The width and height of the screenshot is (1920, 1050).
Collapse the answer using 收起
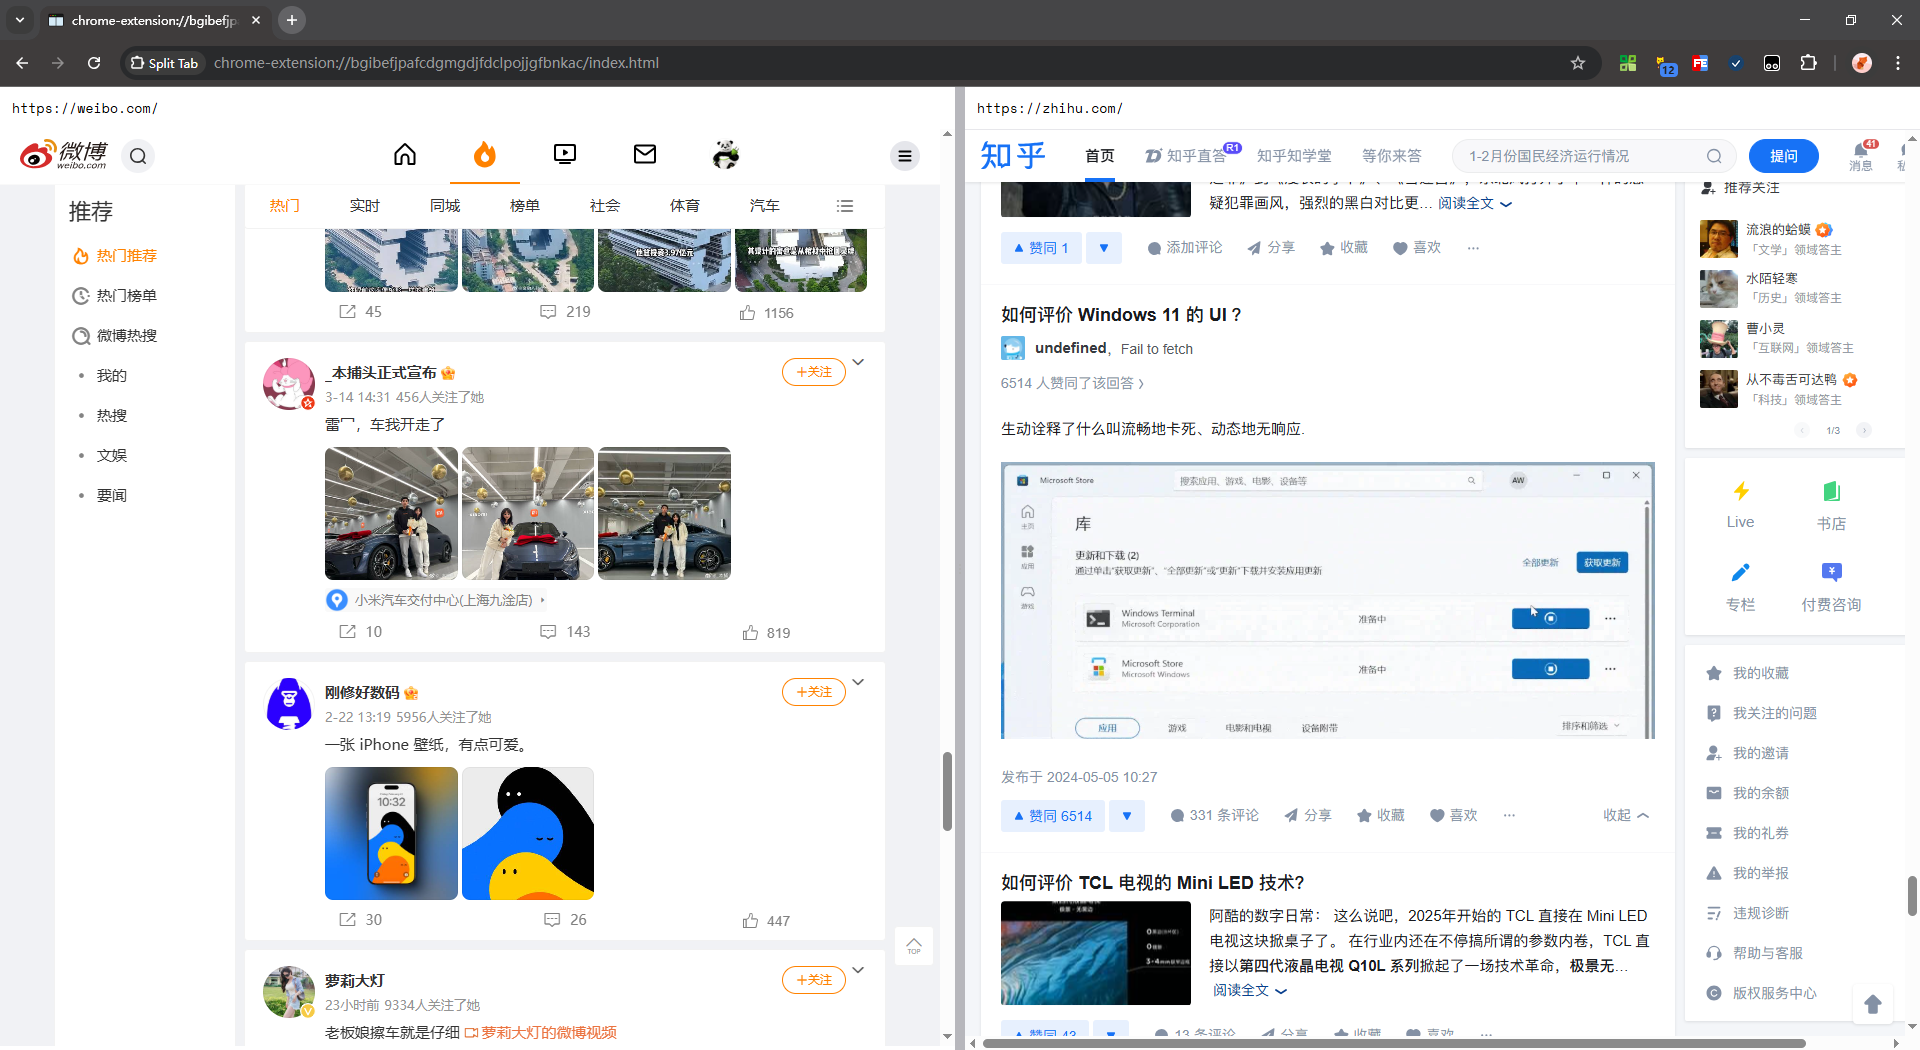click(1625, 815)
